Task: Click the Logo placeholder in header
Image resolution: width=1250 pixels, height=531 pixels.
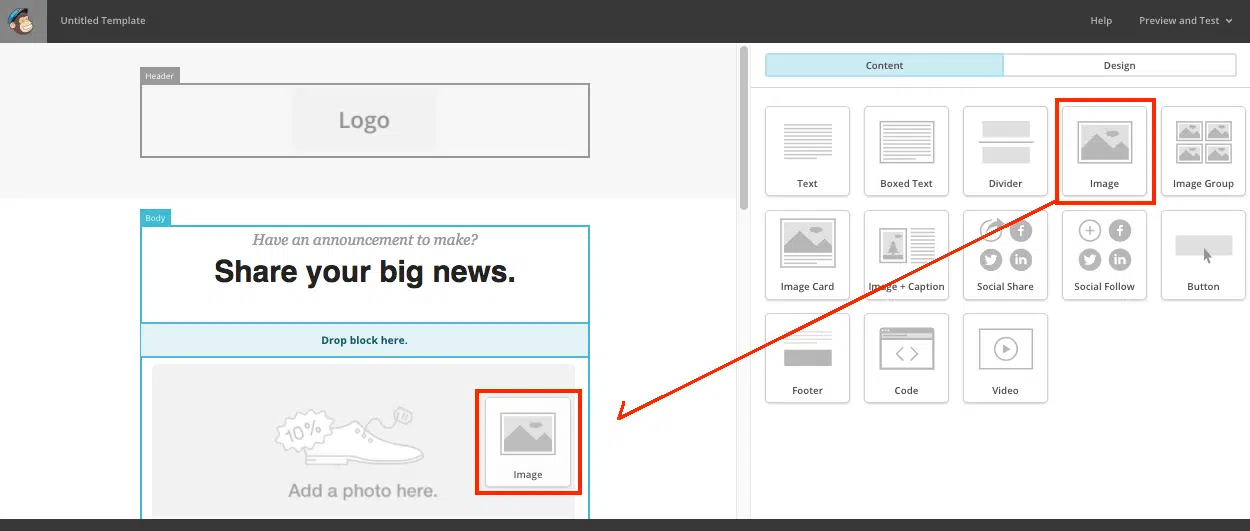Action: tap(364, 121)
